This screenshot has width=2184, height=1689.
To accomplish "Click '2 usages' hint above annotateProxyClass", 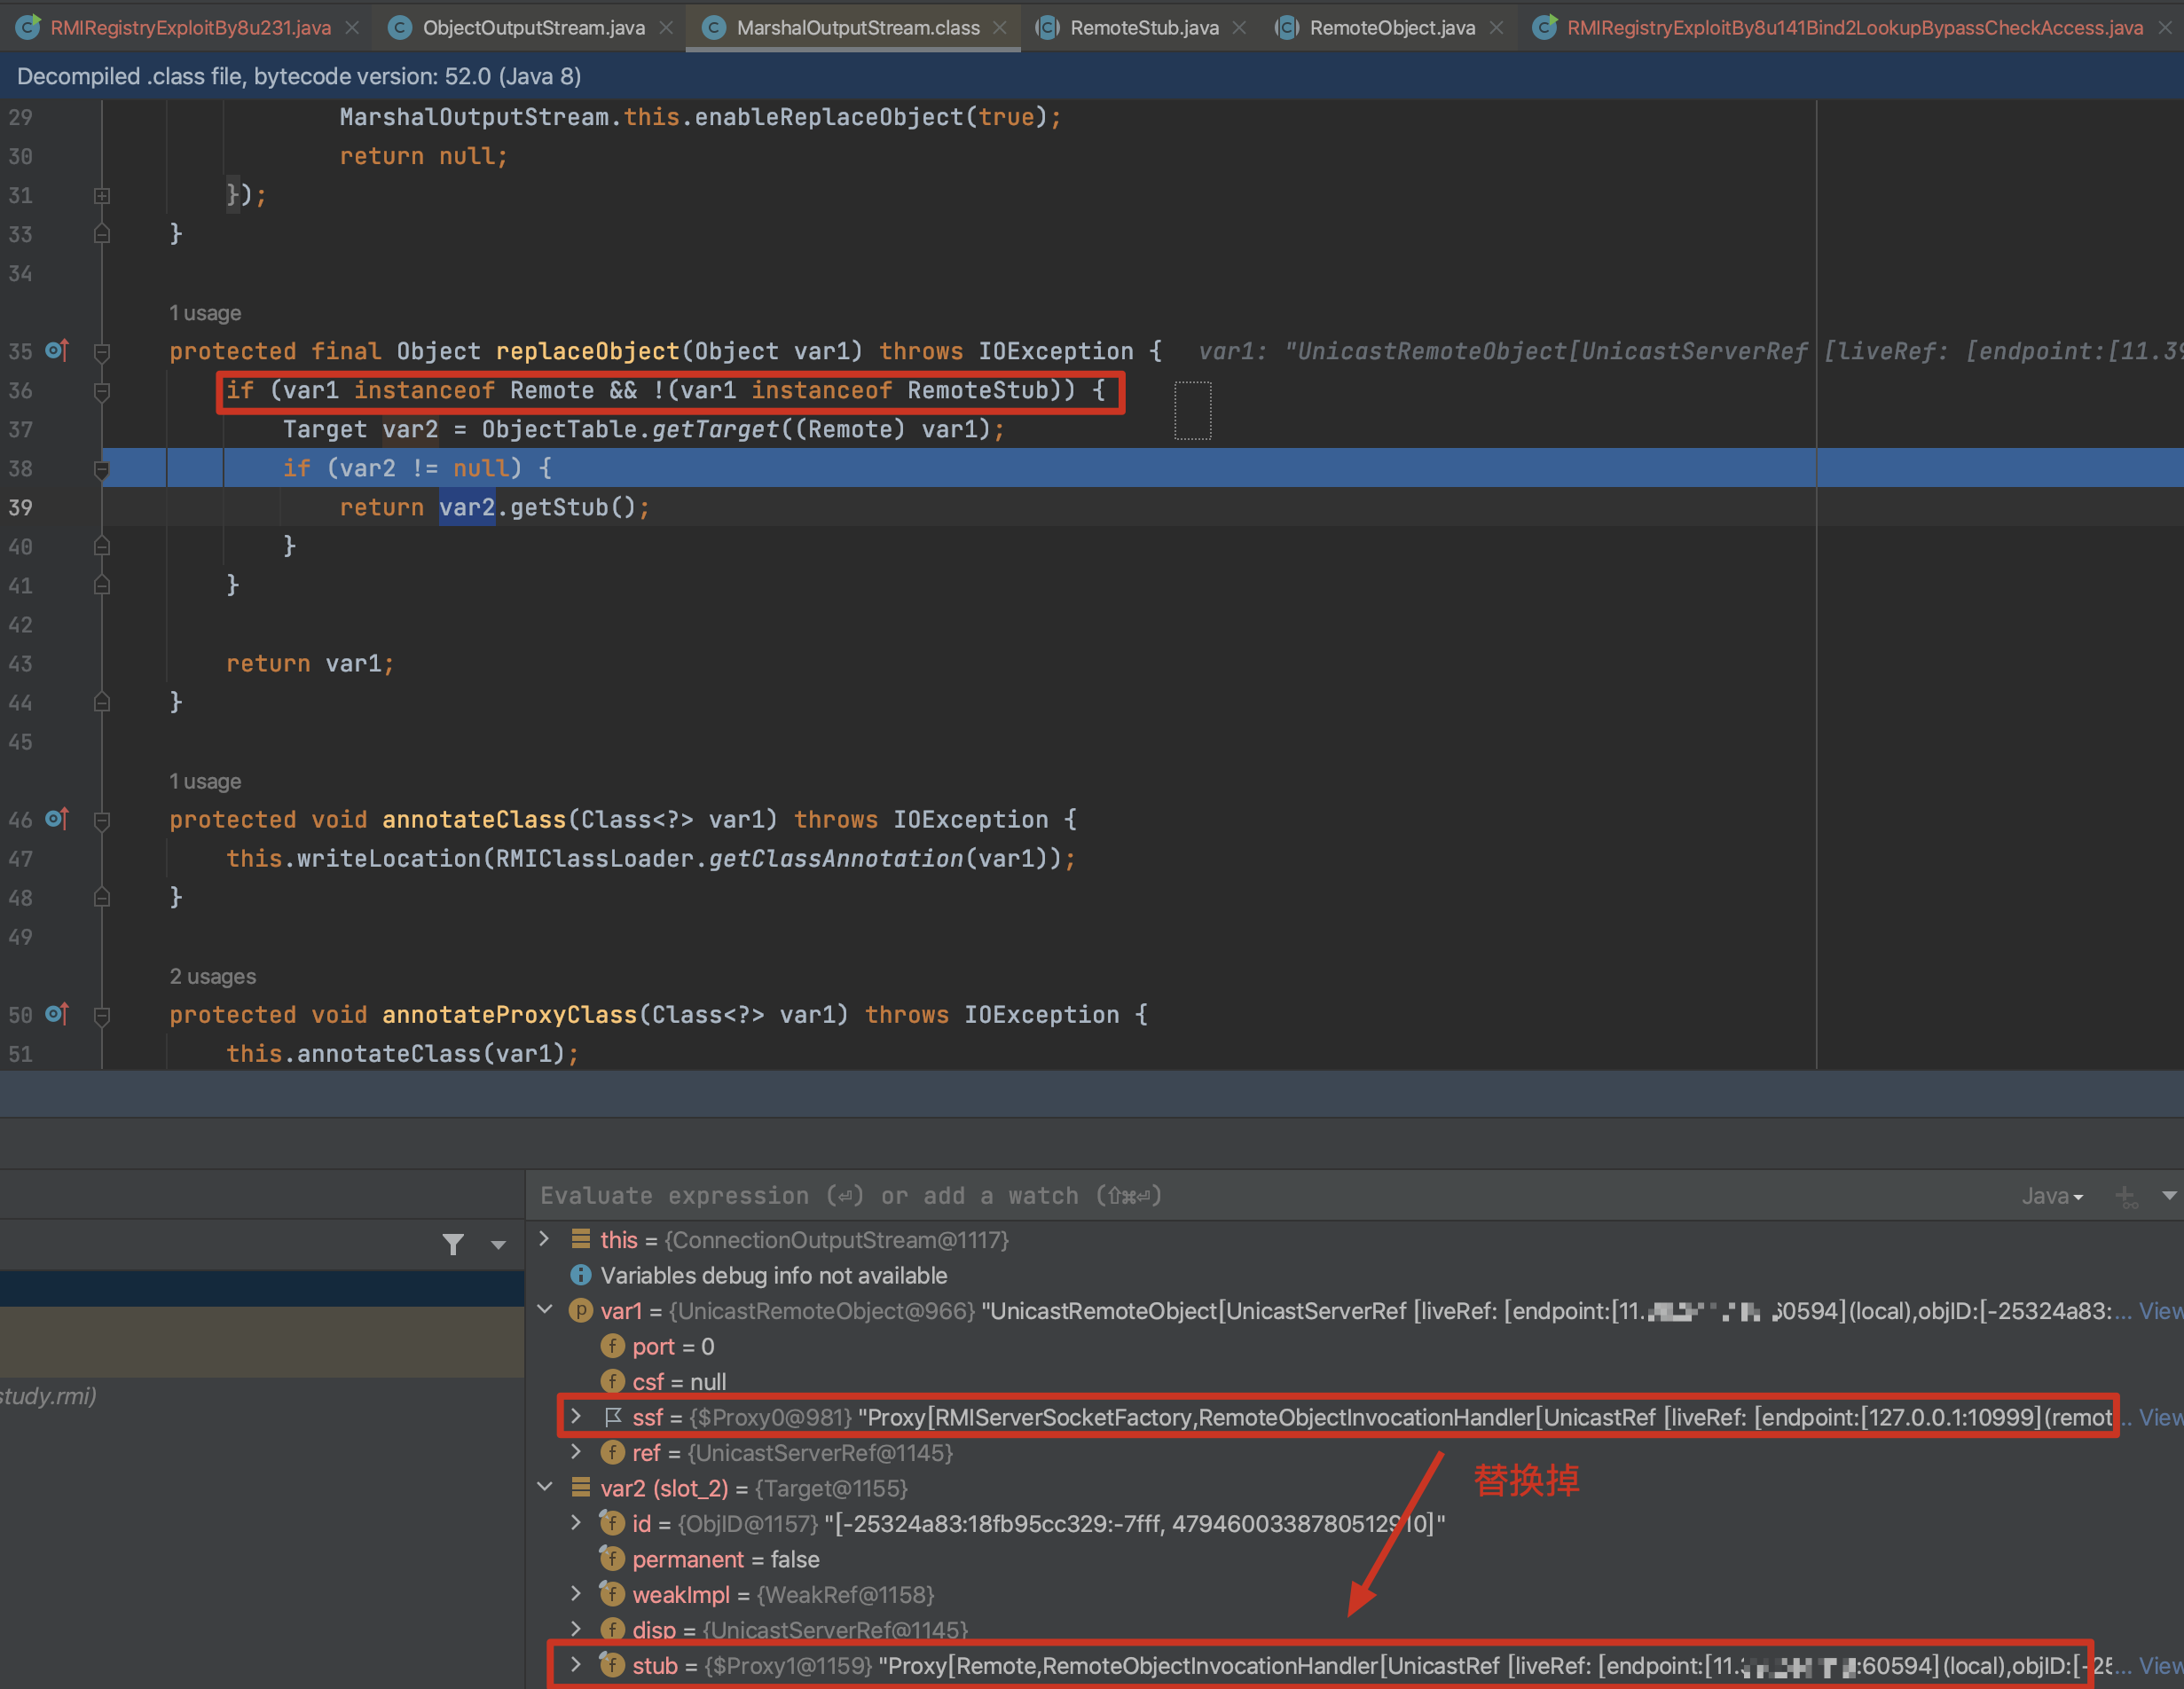I will coord(212,976).
